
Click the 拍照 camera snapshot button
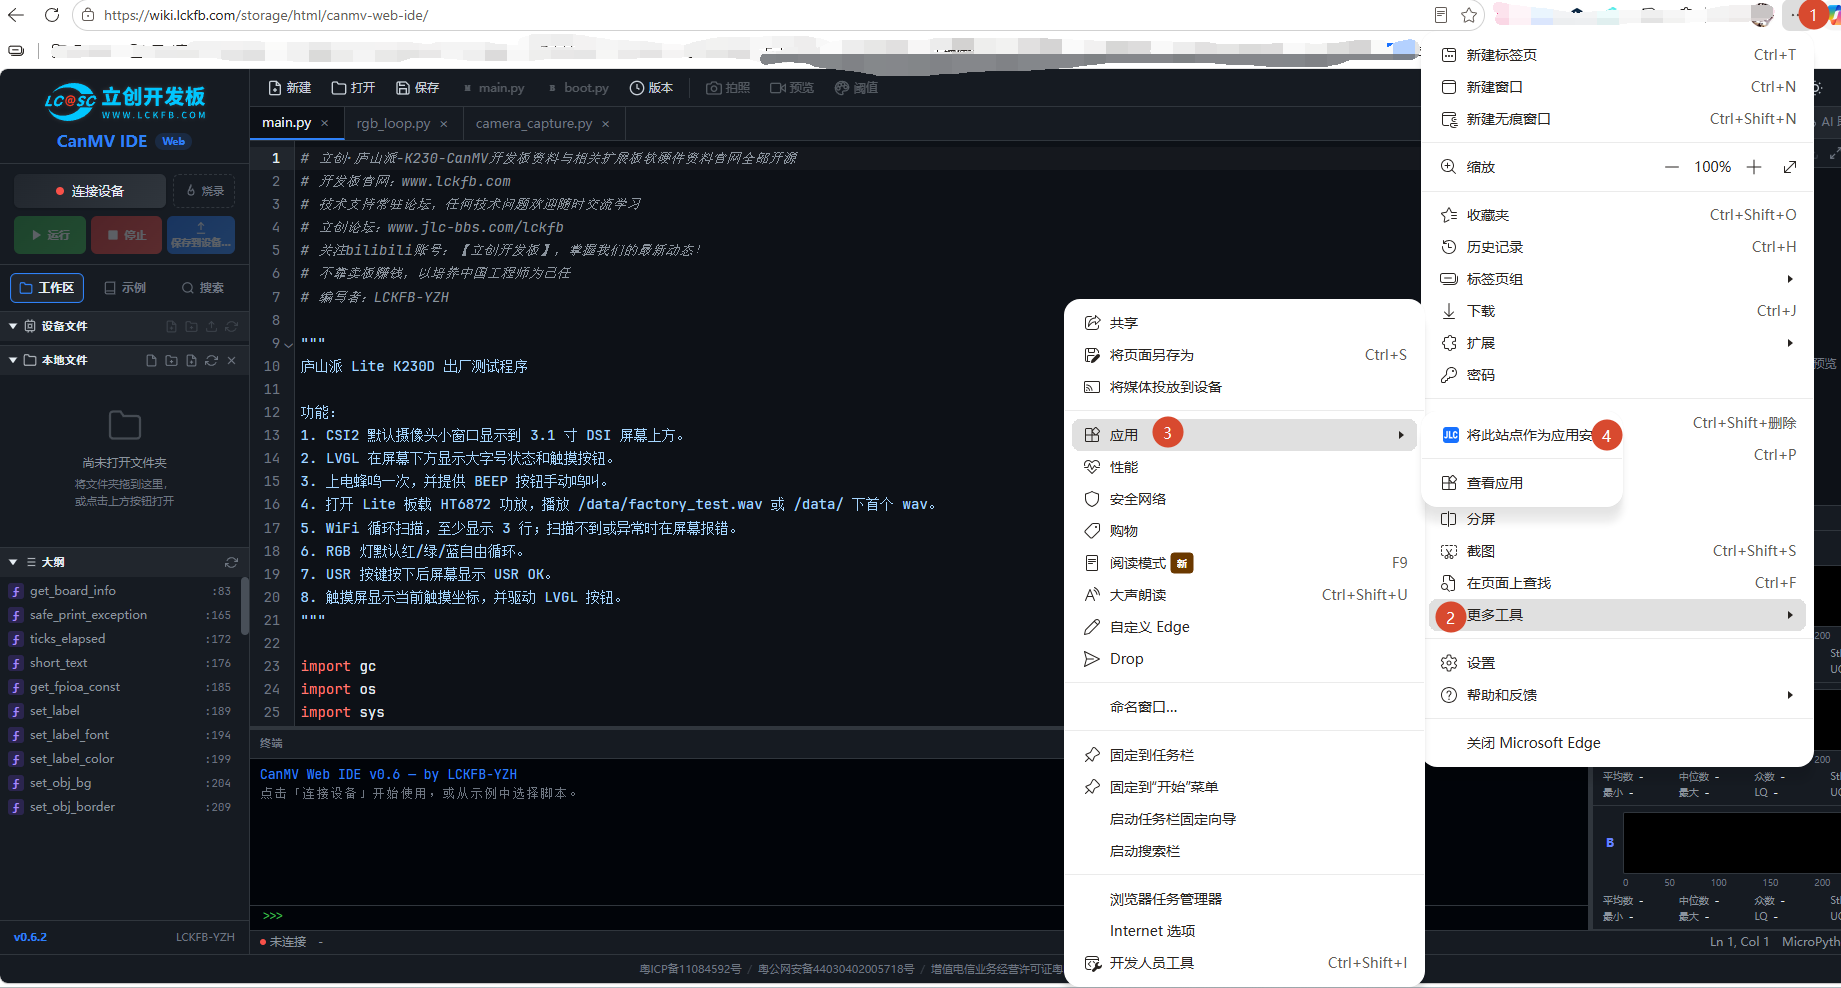pyautogui.click(x=728, y=88)
